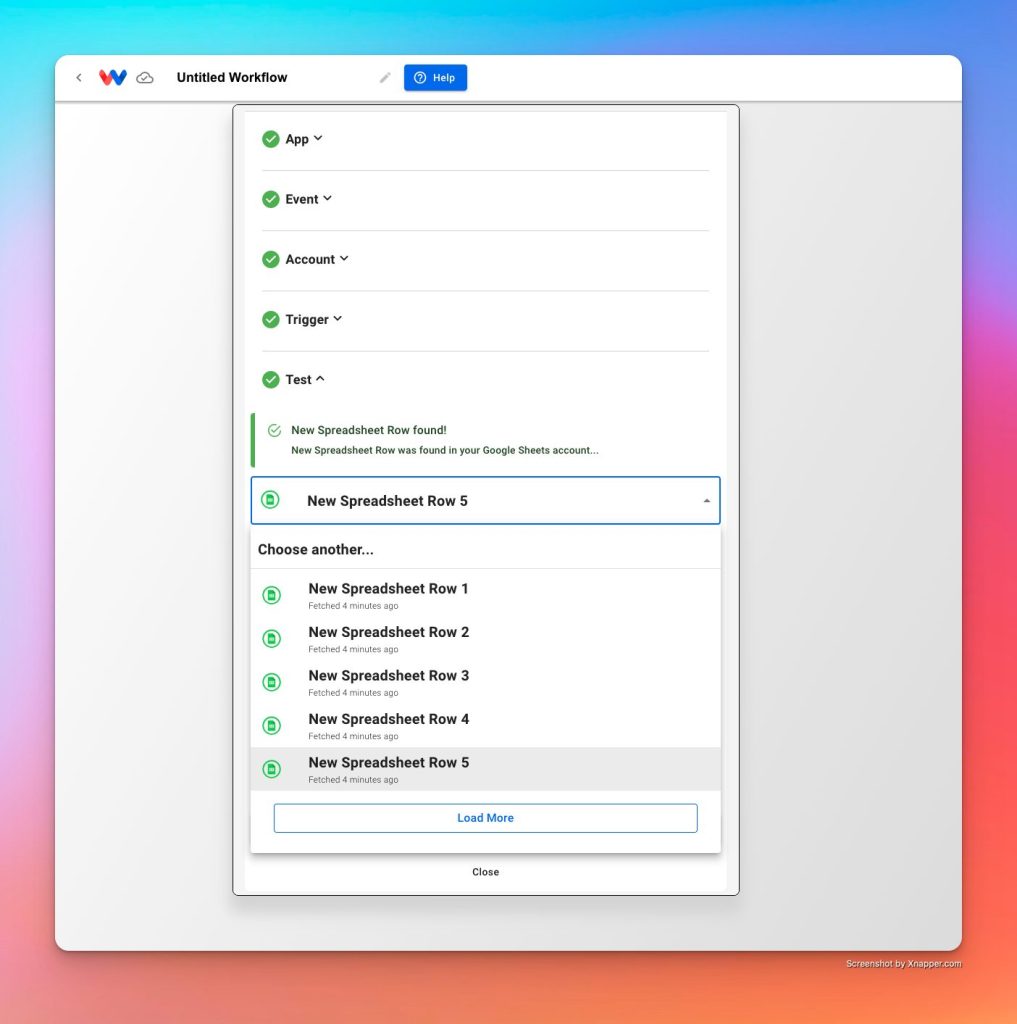
Task: Click fetched time under Spreadsheet Row 4
Action: (353, 736)
